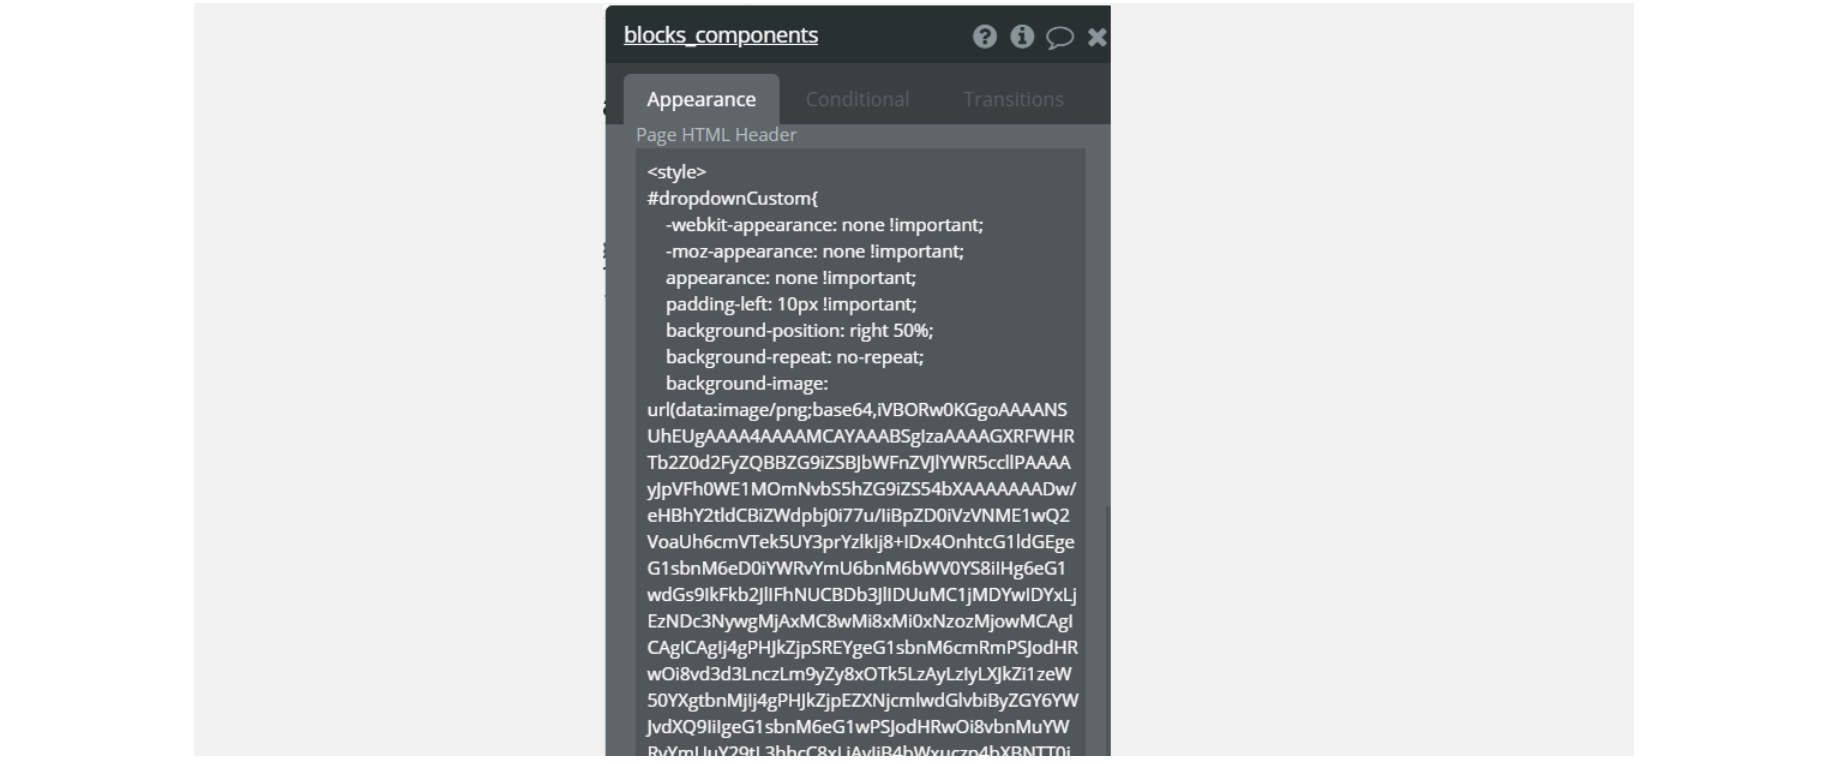Click the blocks_components title link

[x=720, y=35]
